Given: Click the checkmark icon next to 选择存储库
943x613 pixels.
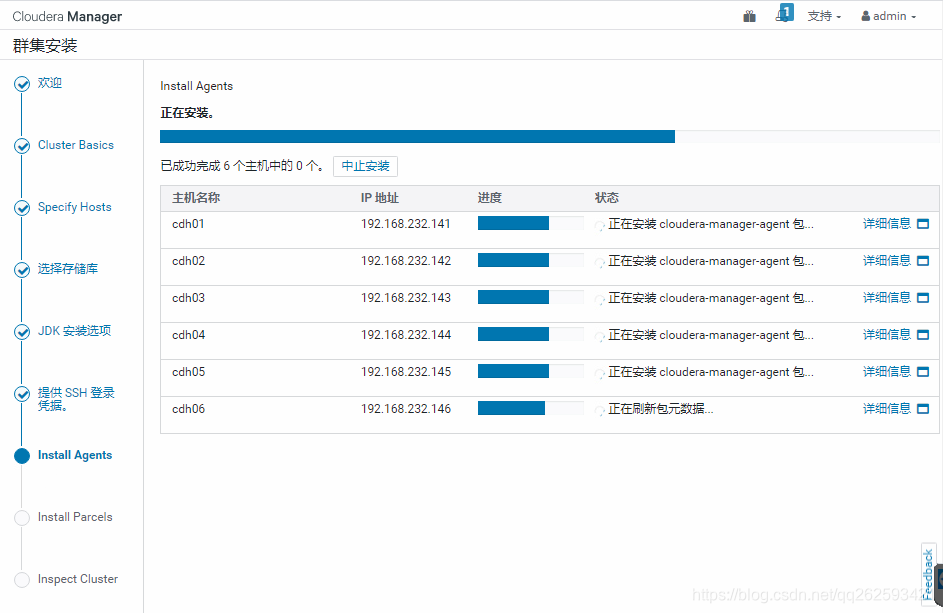Looking at the screenshot, I should tap(22, 270).
